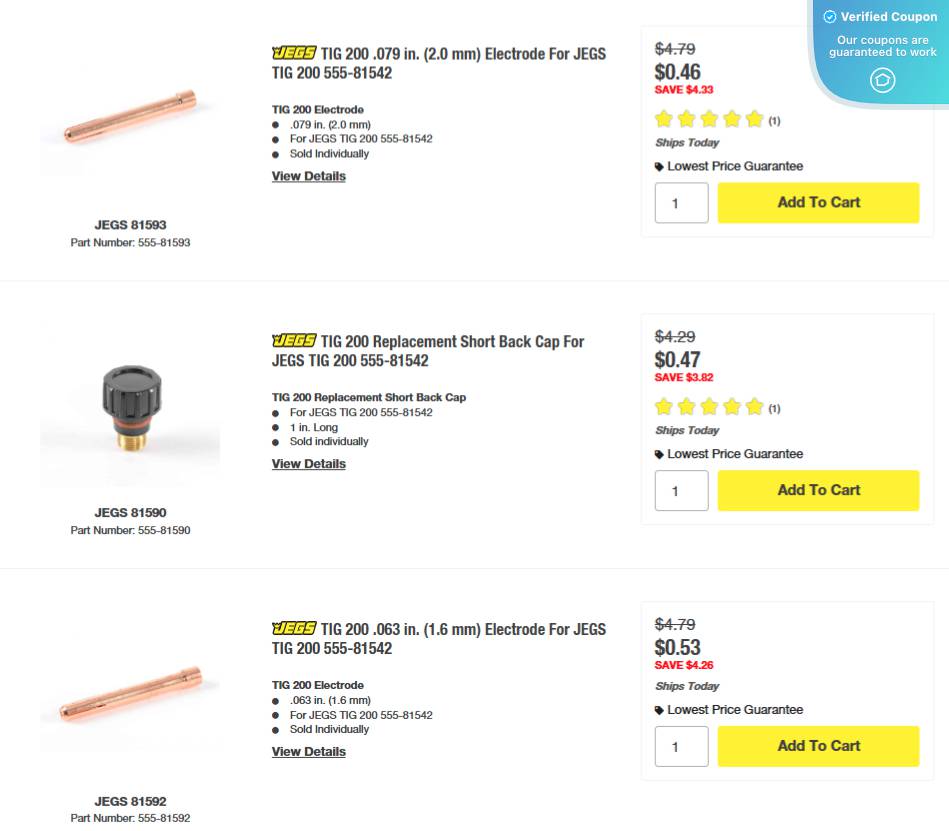Click the fifth star in the Short Back Cap rating

754,407
